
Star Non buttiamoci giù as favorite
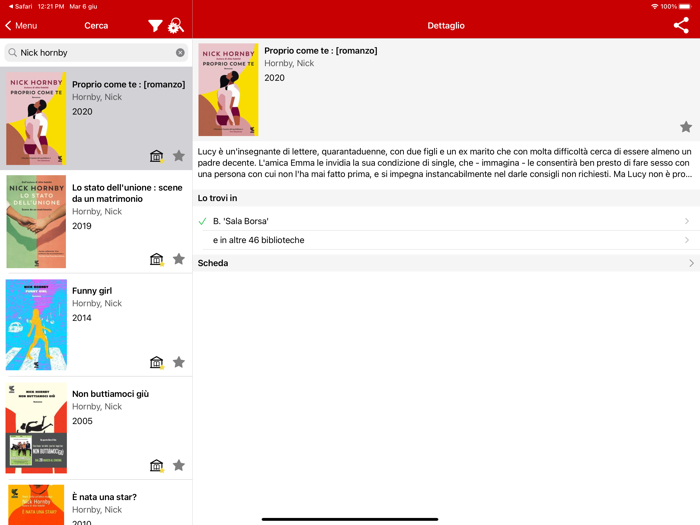tap(179, 465)
